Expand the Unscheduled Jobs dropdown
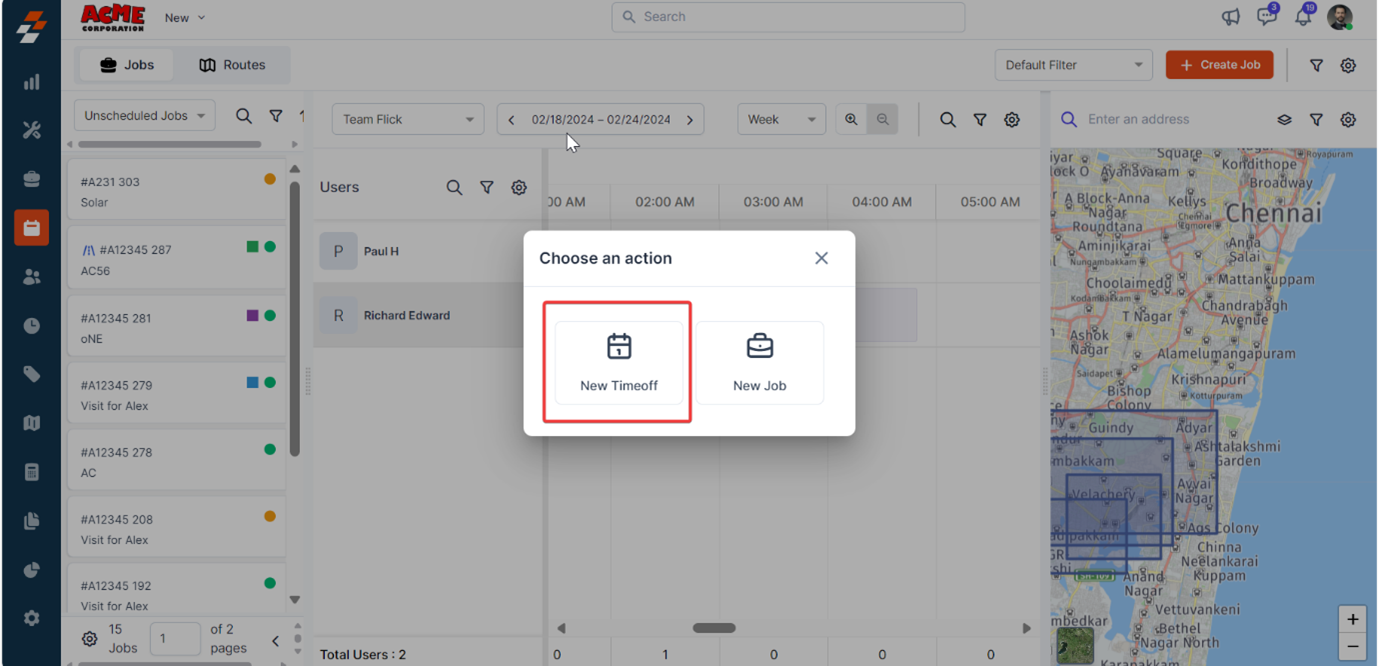1379x666 pixels. point(144,116)
